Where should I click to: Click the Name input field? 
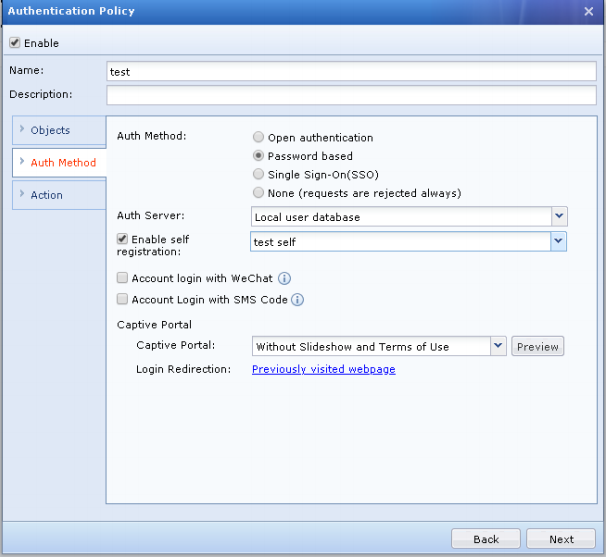pos(352,71)
